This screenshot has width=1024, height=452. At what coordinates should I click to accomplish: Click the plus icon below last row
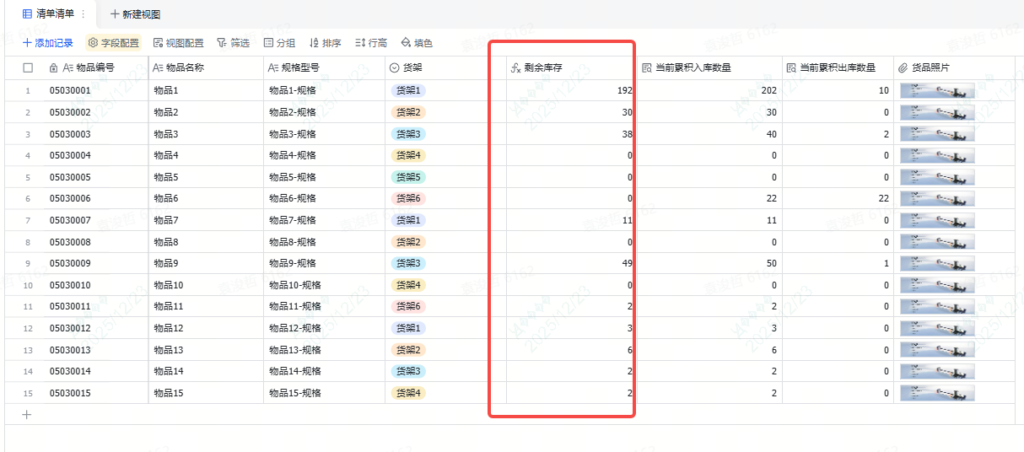tap(27, 414)
